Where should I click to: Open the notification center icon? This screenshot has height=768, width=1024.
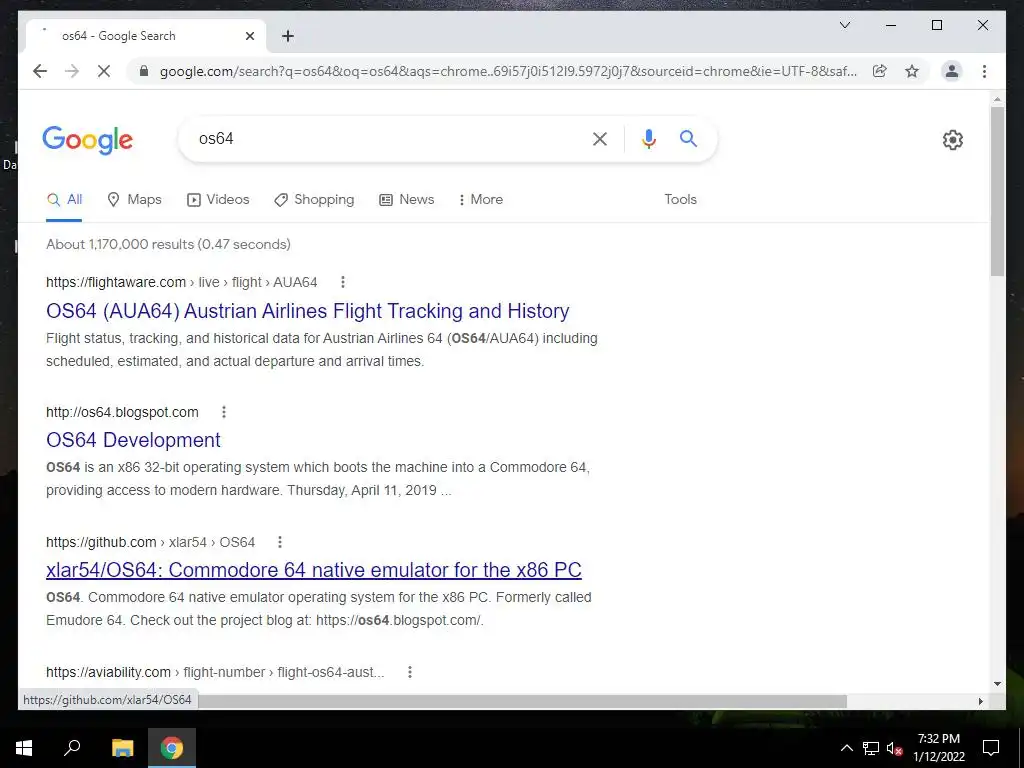991,748
